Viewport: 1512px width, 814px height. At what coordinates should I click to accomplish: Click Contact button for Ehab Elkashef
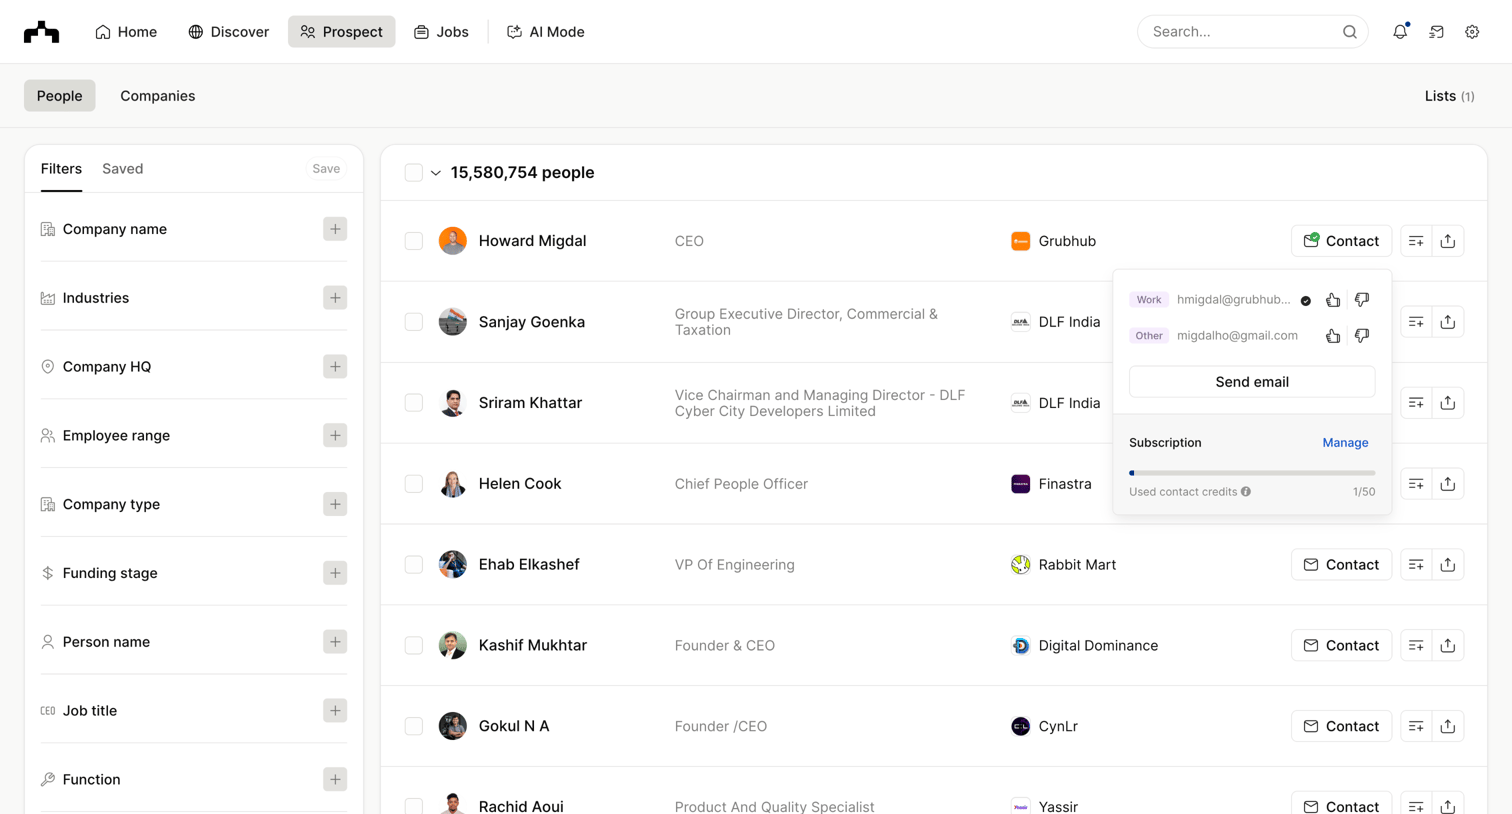point(1341,565)
